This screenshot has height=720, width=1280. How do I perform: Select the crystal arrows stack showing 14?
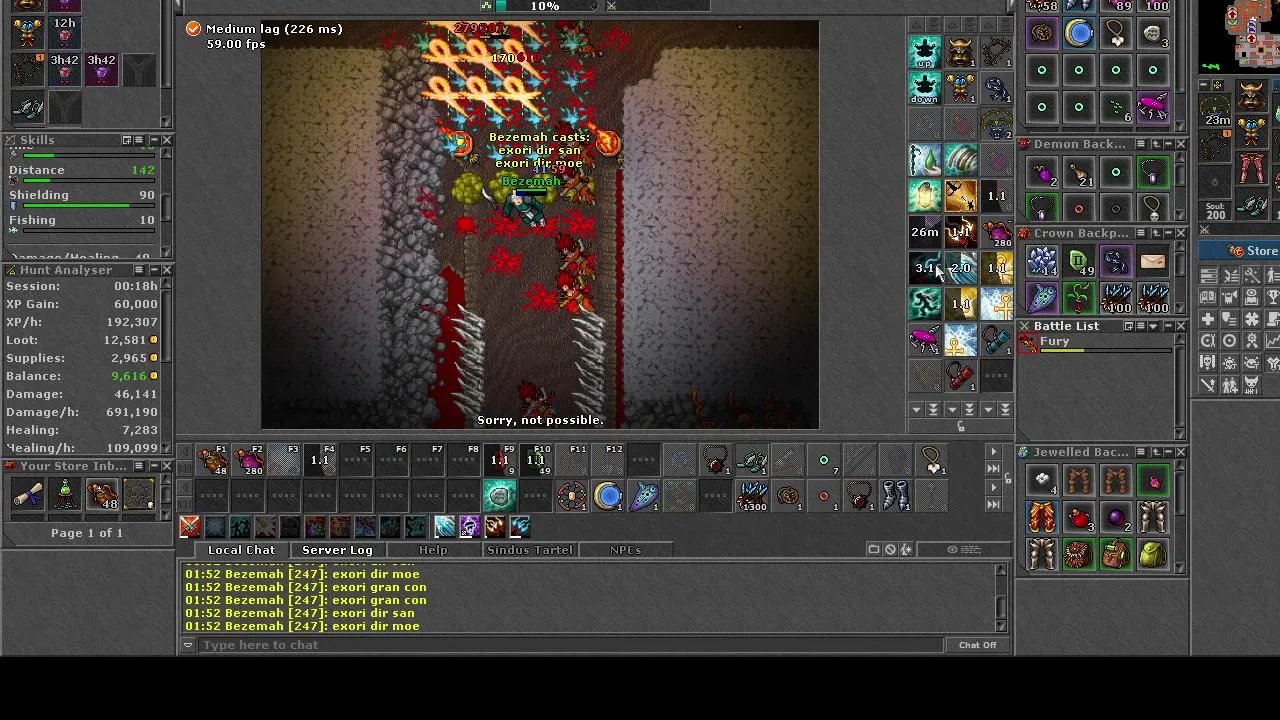(x=1042, y=262)
